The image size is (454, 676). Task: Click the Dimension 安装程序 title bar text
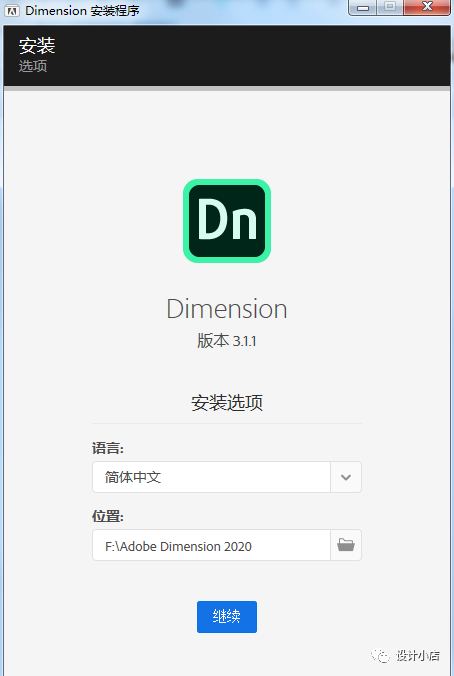(82, 11)
